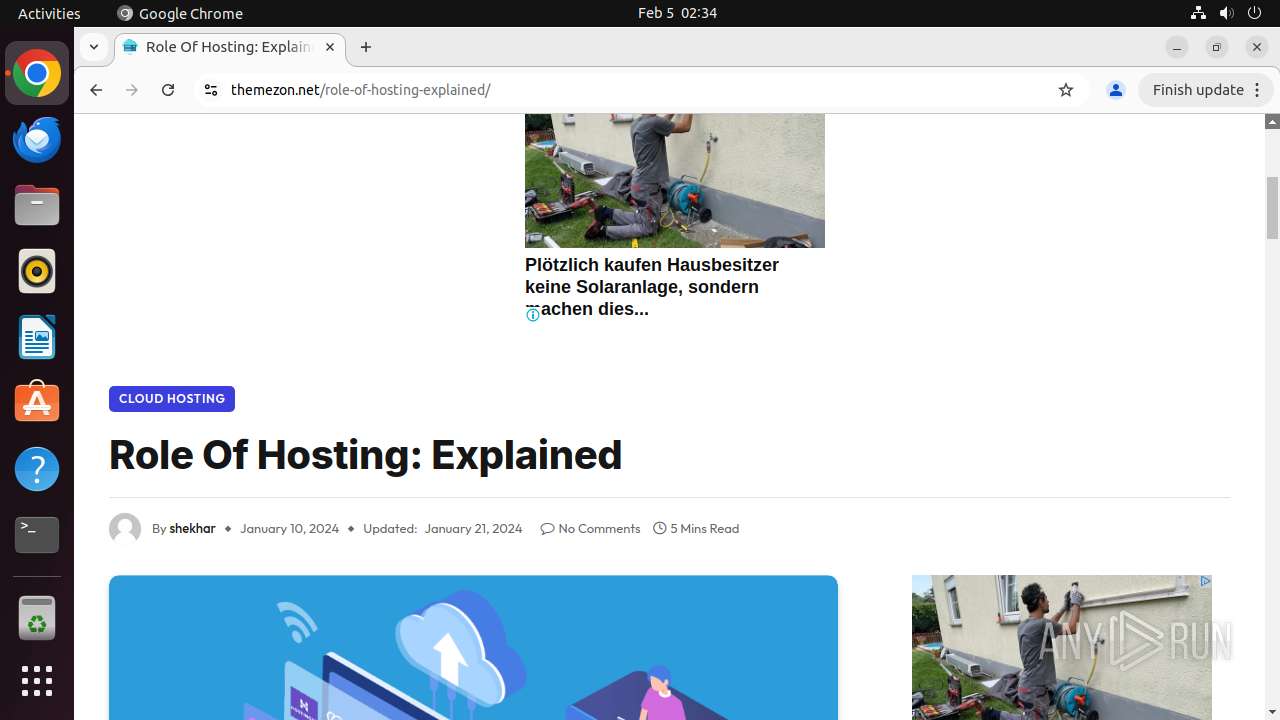Launch Terminal from the dock

(x=37, y=535)
